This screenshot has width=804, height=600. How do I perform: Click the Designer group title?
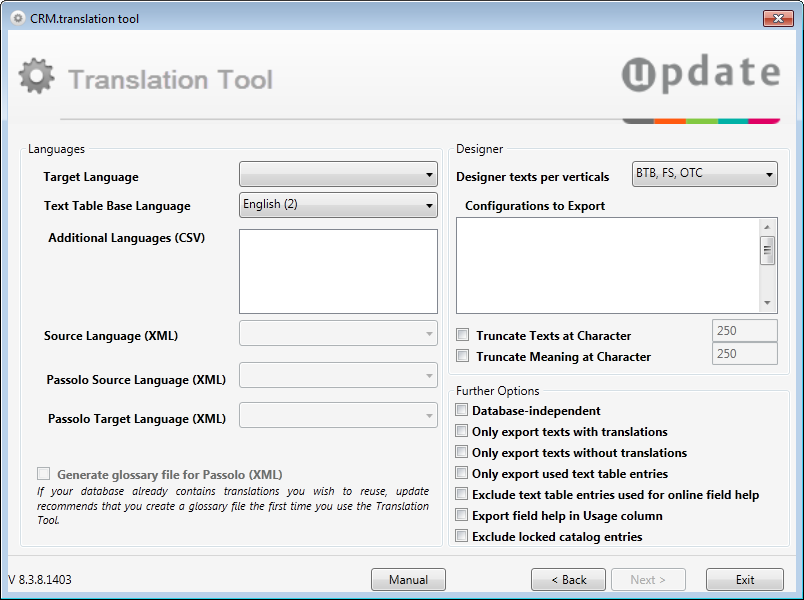pyautogui.click(x=479, y=149)
